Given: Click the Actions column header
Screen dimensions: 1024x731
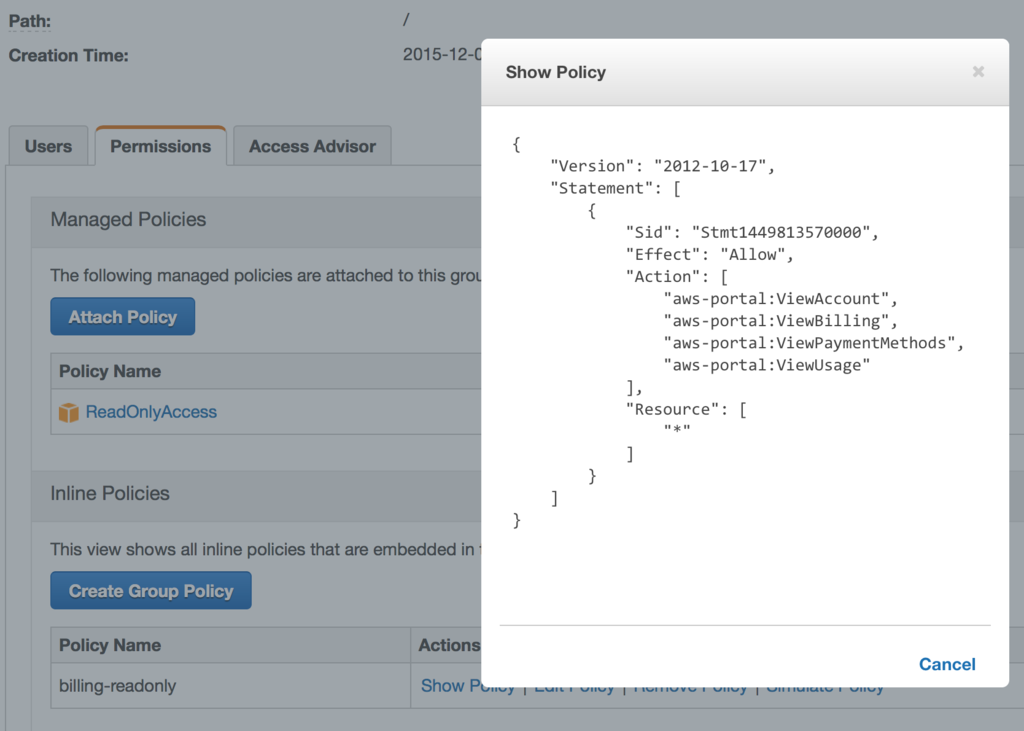Looking at the screenshot, I should coord(449,645).
